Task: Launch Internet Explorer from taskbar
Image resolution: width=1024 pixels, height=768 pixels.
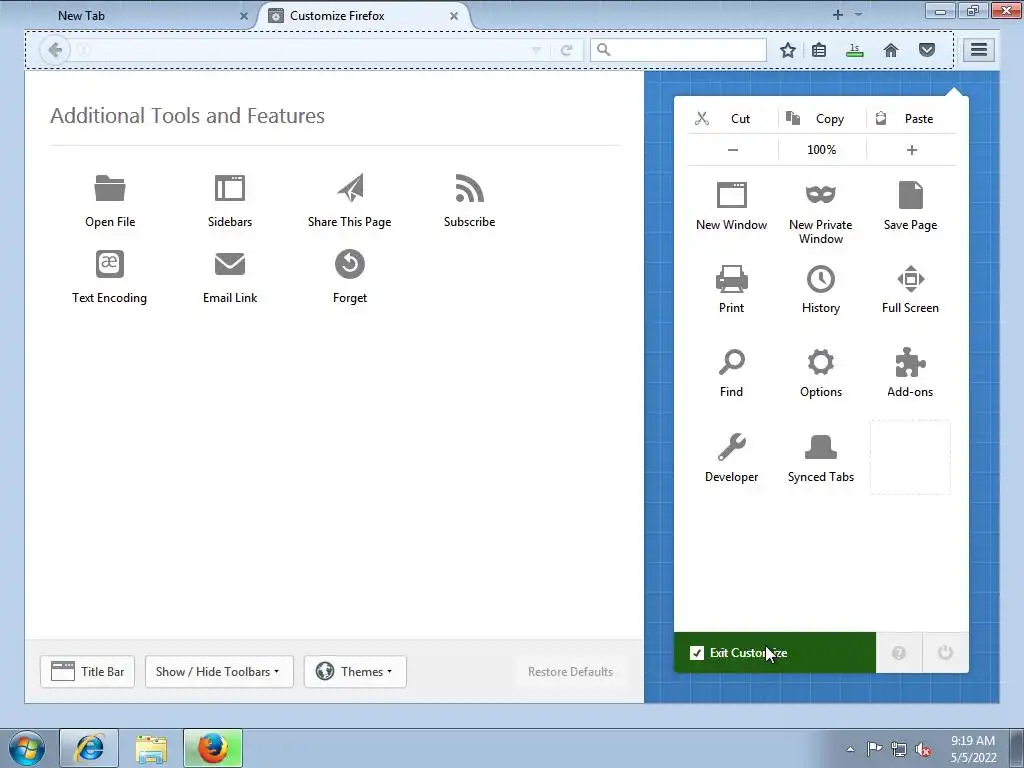Action: click(x=89, y=748)
